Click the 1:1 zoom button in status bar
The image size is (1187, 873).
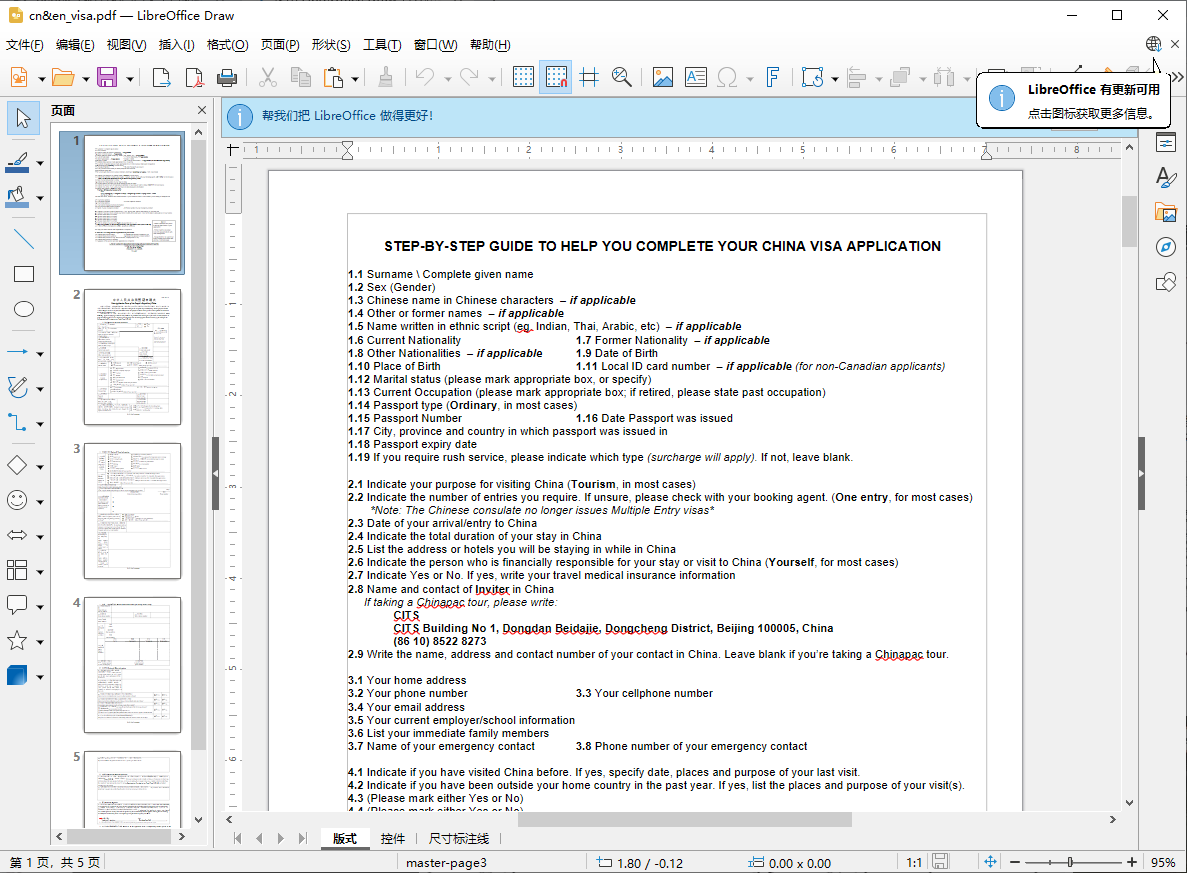[x=913, y=860]
